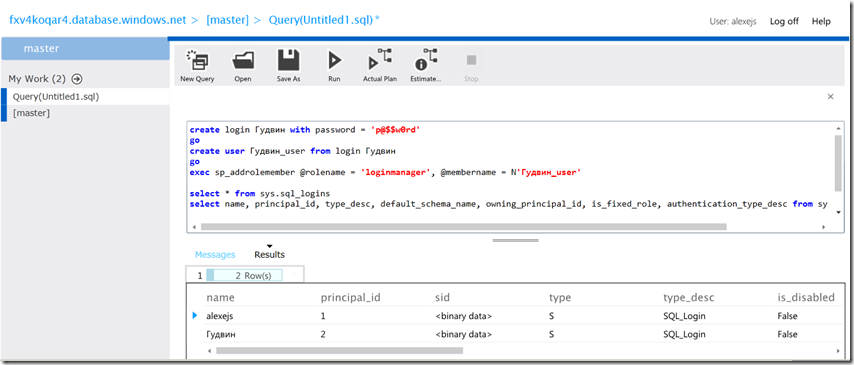Click the principal_id column header
The width and height of the screenshot is (854, 365).
(350, 297)
